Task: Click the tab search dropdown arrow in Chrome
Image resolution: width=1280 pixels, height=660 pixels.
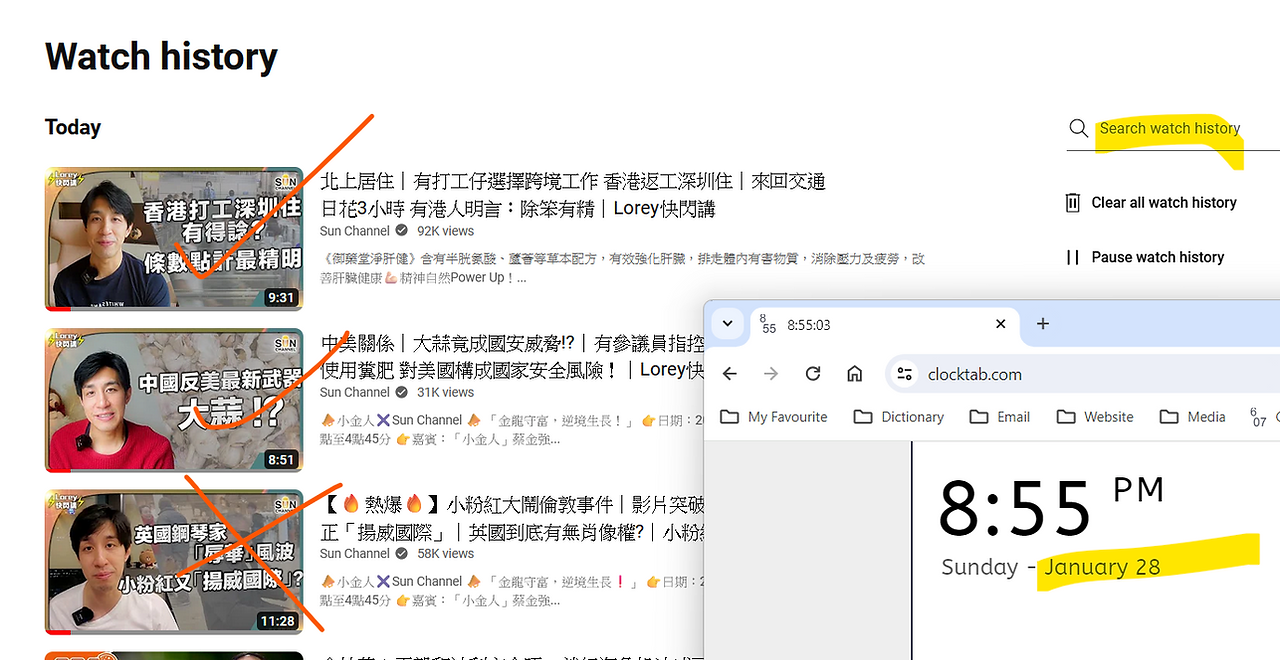Action: point(728,324)
